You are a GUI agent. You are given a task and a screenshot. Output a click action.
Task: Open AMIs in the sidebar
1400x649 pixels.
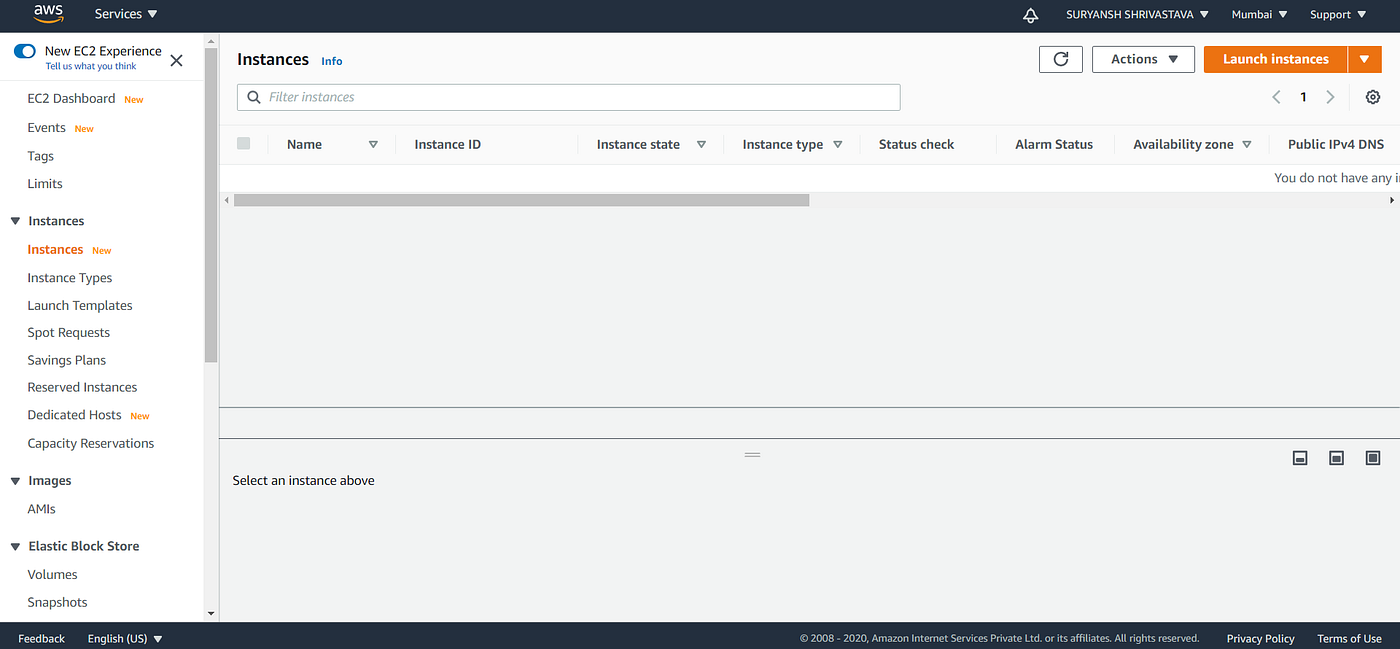(42, 509)
